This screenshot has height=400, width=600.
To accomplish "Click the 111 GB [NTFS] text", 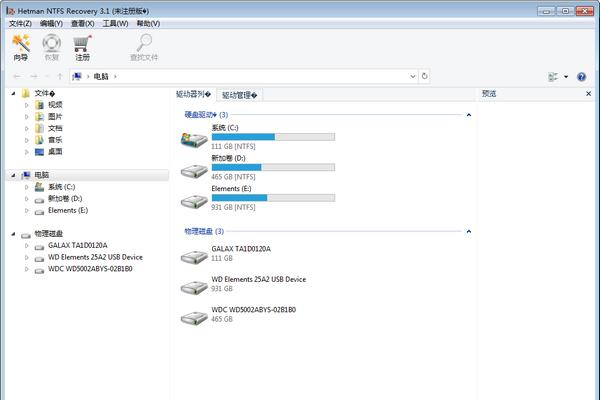I will 233,147.
